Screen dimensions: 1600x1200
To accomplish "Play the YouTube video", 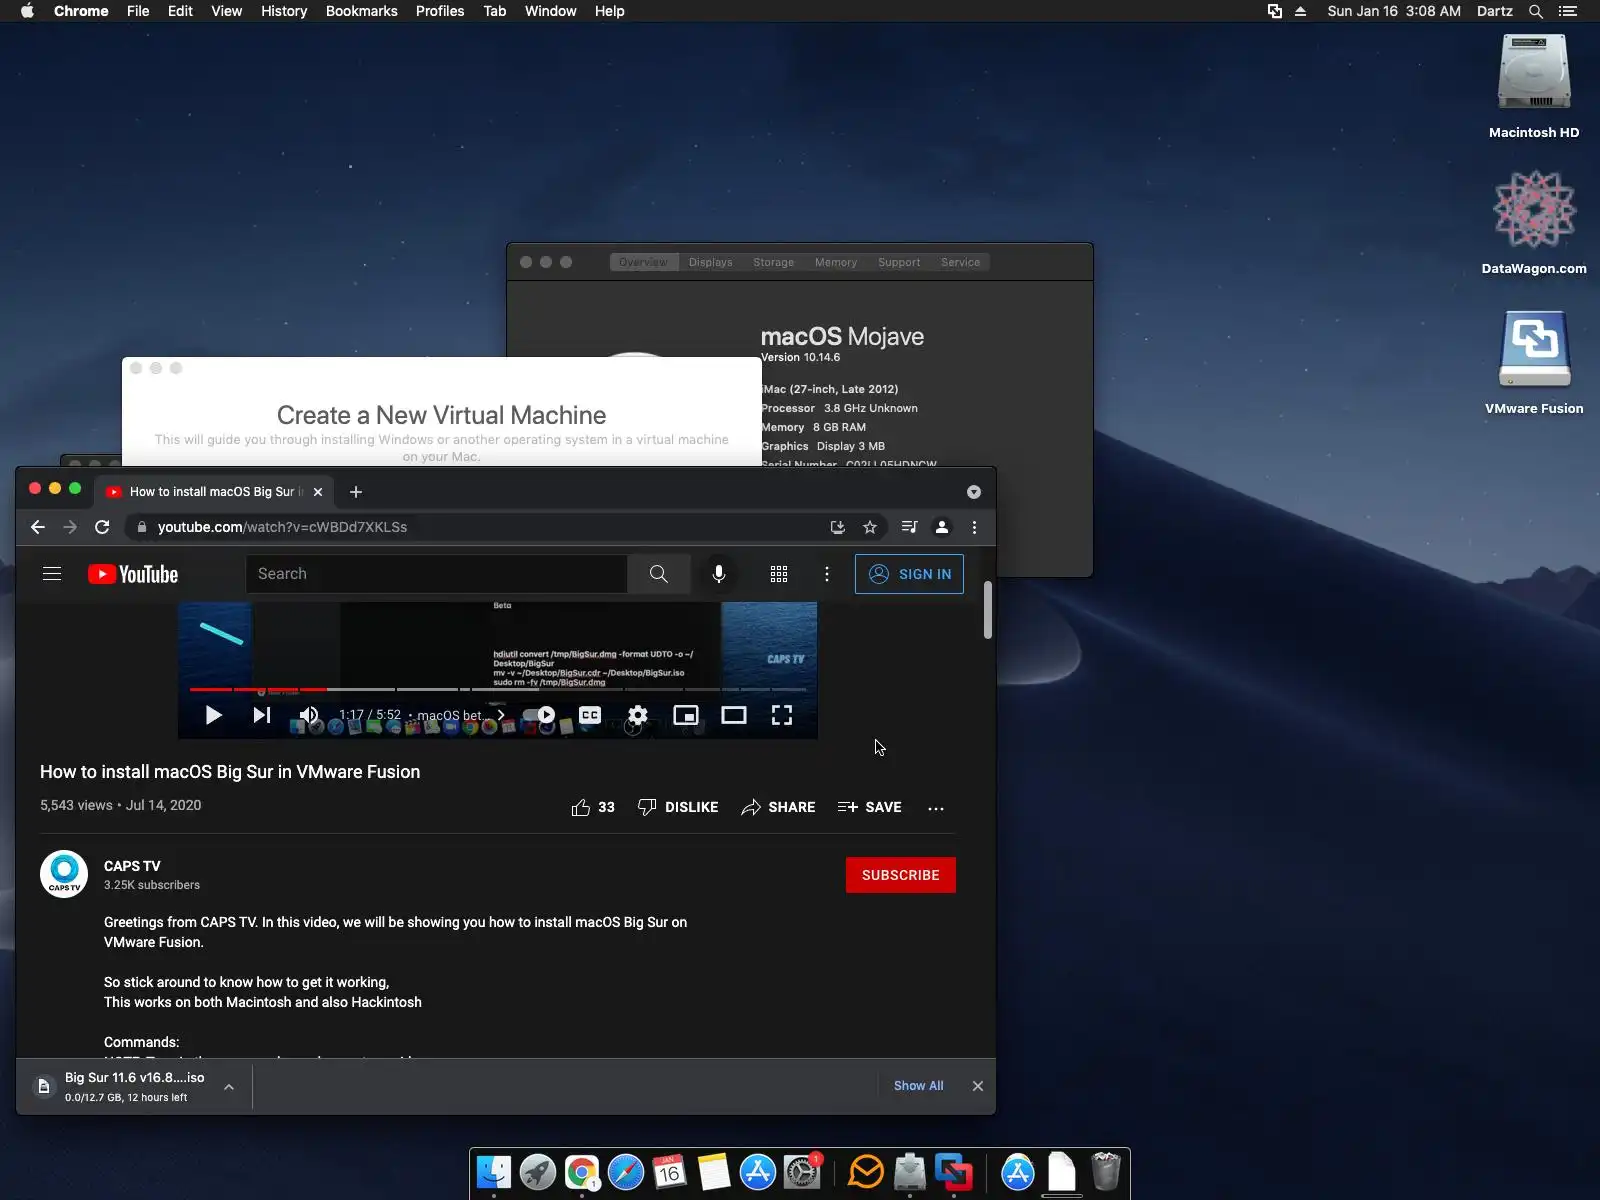I will click(213, 715).
